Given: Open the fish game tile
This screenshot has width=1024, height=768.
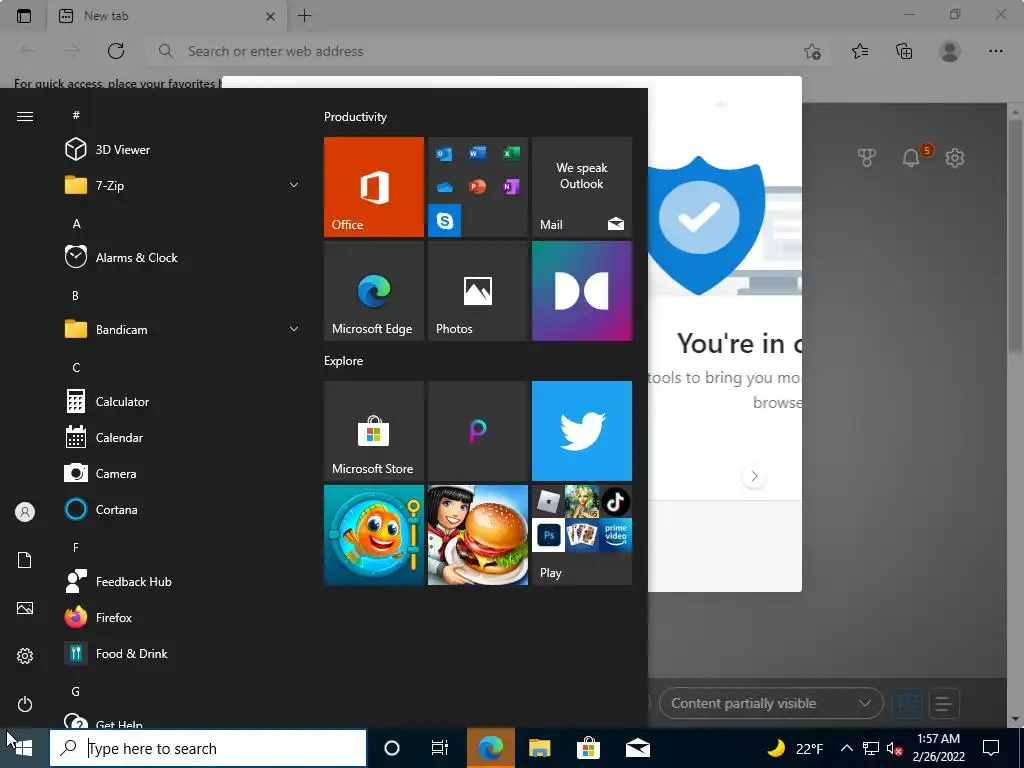Looking at the screenshot, I should (374, 535).
